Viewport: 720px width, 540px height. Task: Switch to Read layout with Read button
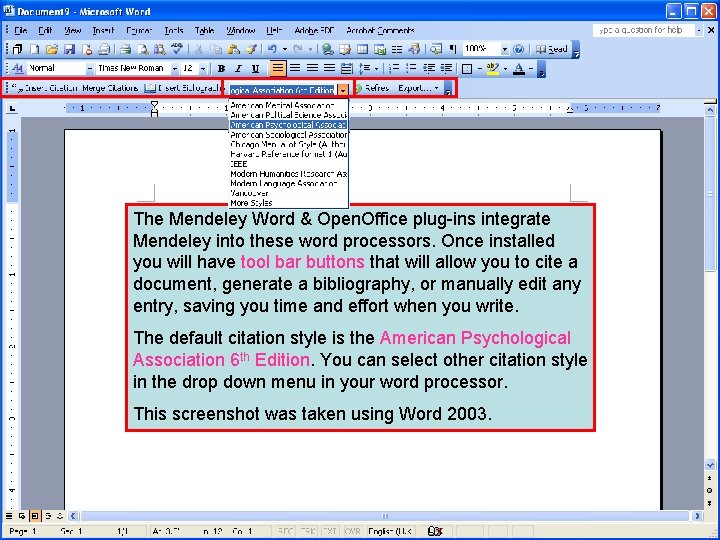552,49
